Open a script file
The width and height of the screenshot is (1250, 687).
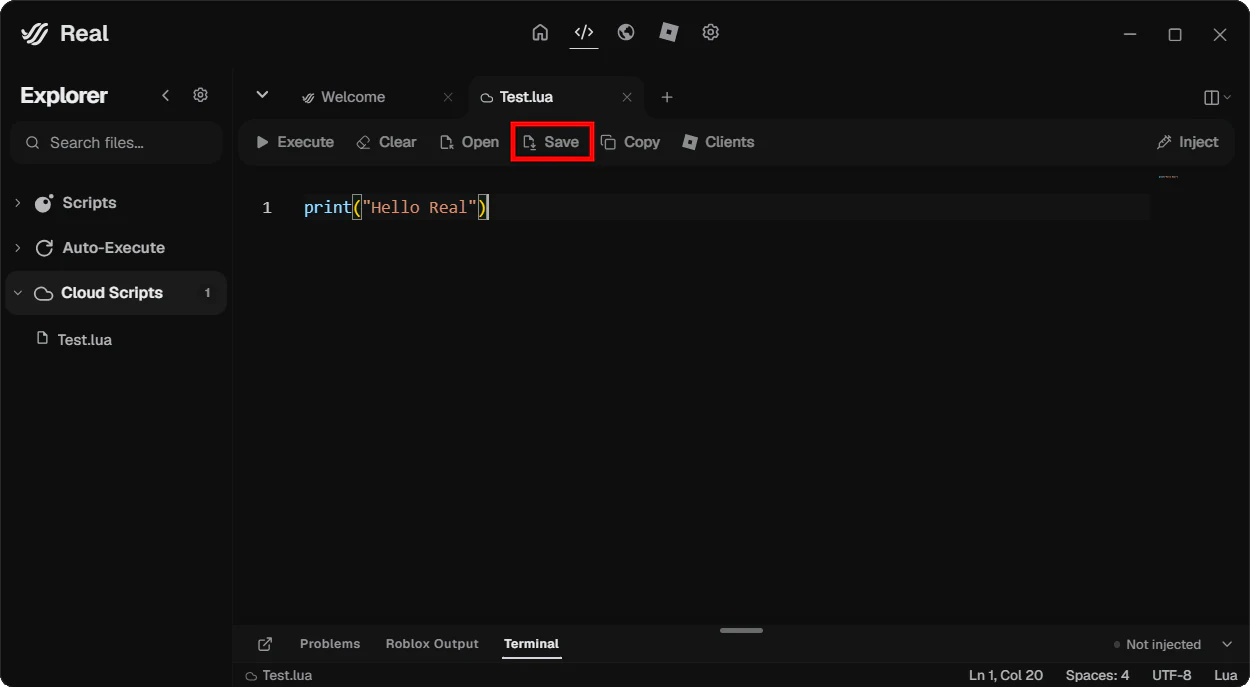click(469, 142)
